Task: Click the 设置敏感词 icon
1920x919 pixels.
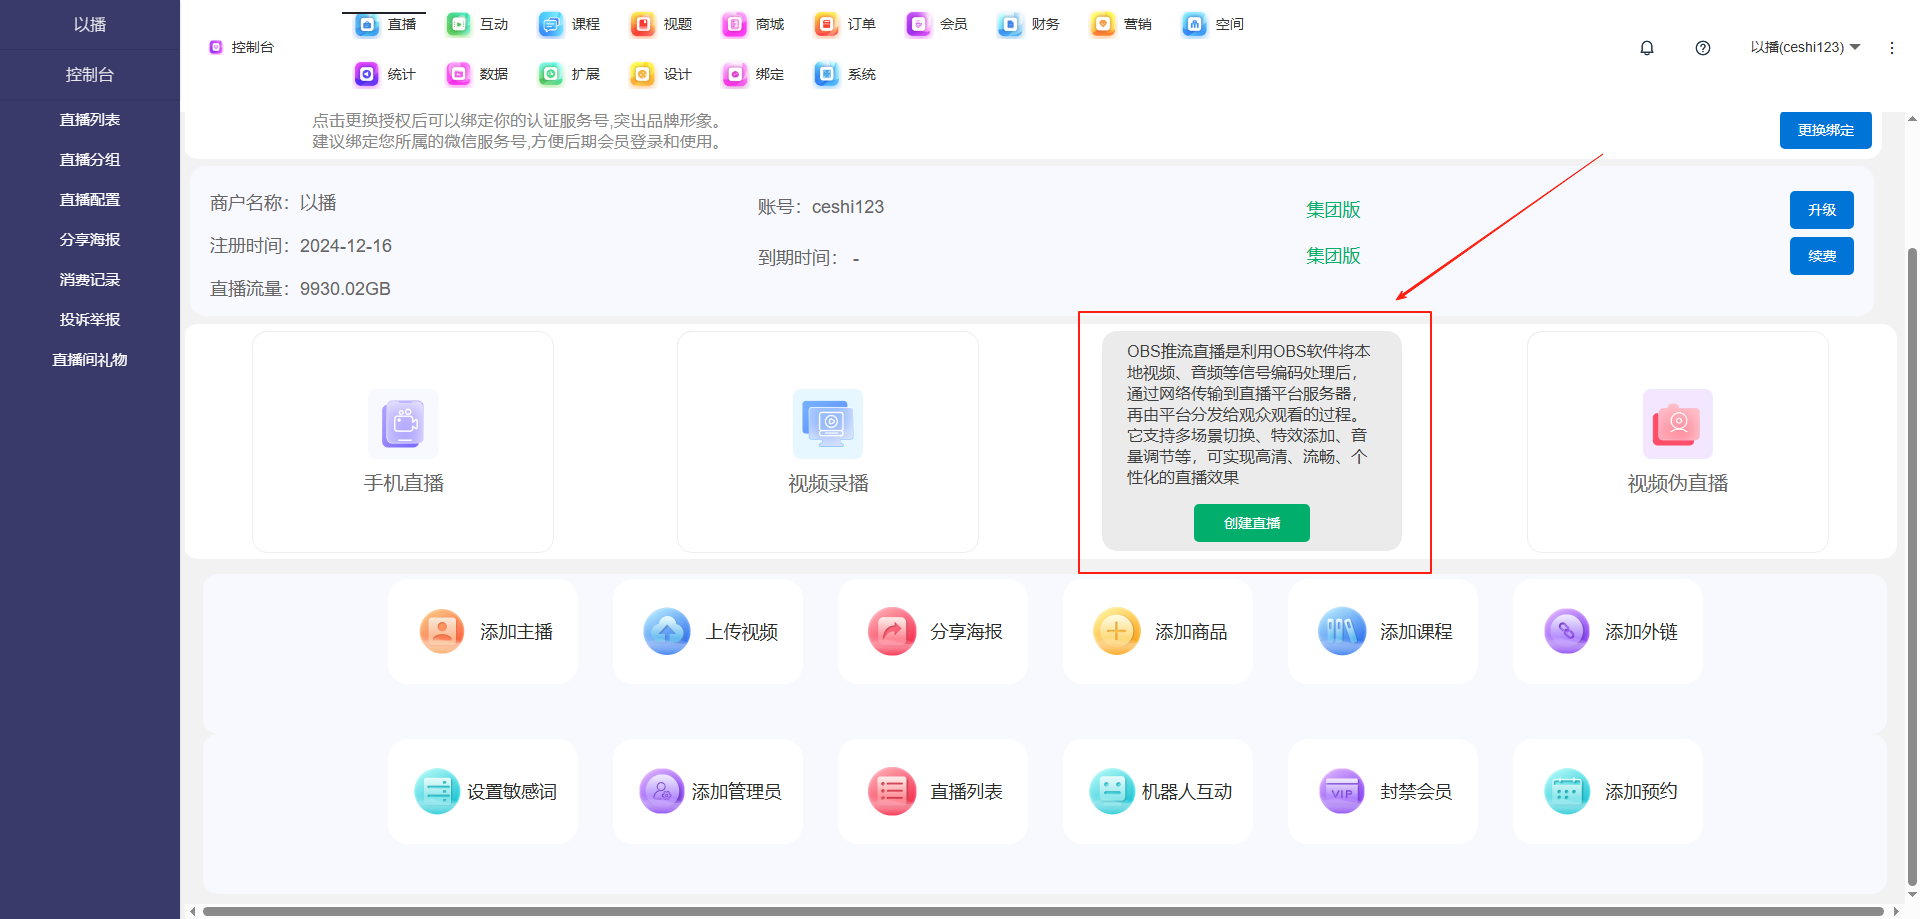Action: (437, 792)
